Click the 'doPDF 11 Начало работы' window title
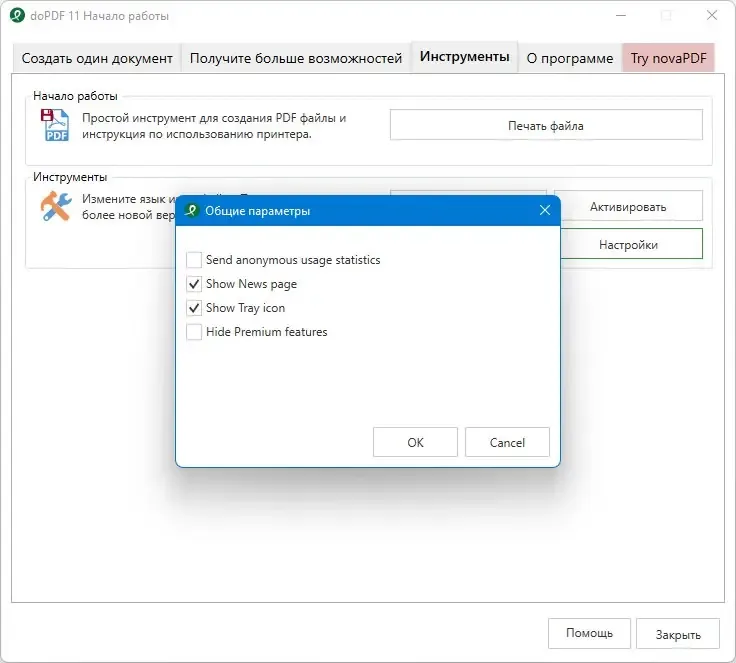 [x=100, y=16]
